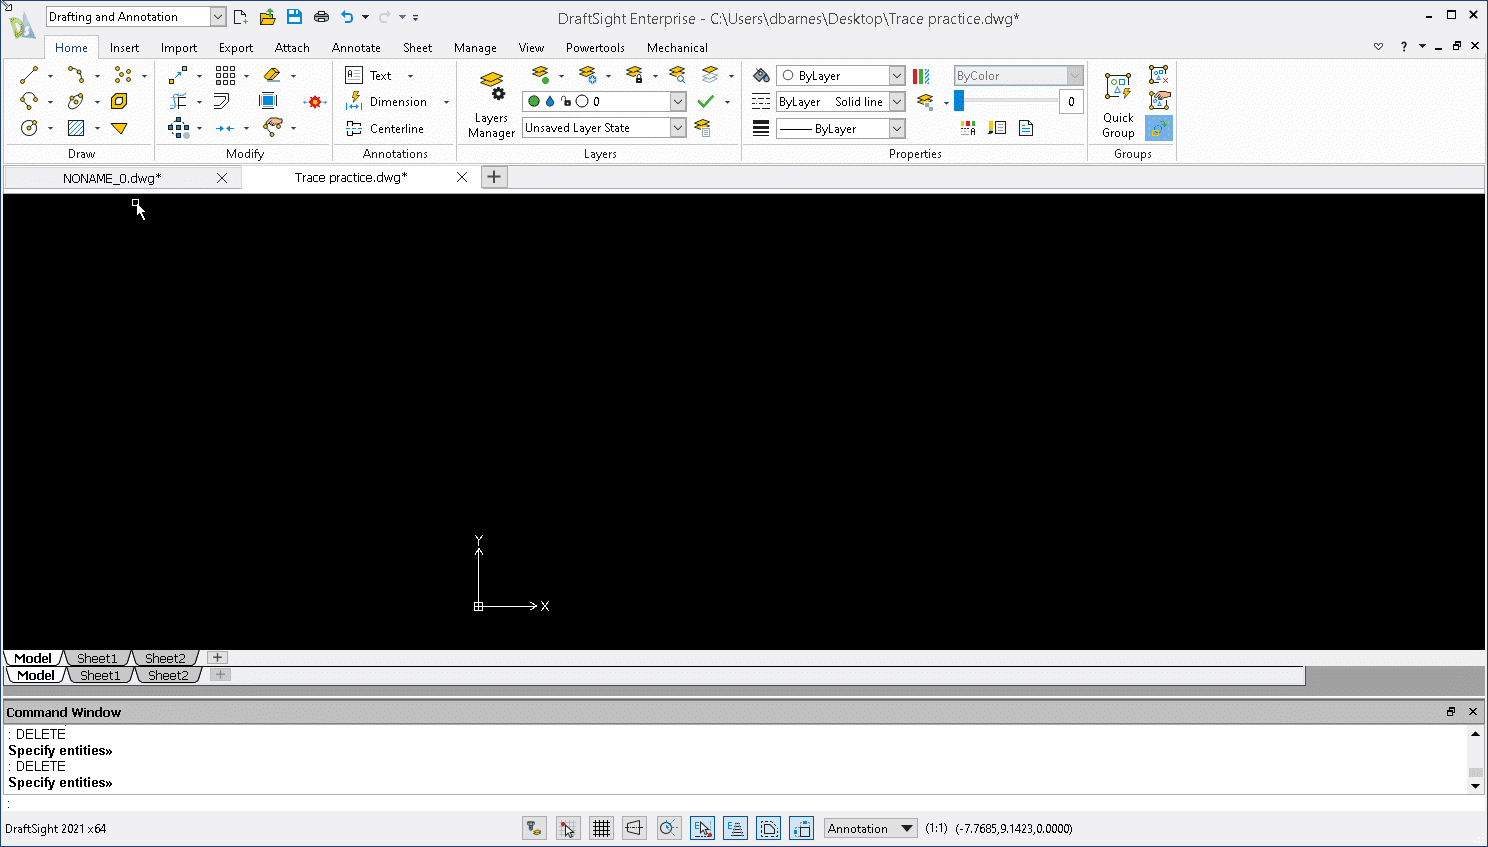Screen dimensions: 1488x847
Task: Click the paint bucket color icon in Properties
Action: tap(761, 75)
